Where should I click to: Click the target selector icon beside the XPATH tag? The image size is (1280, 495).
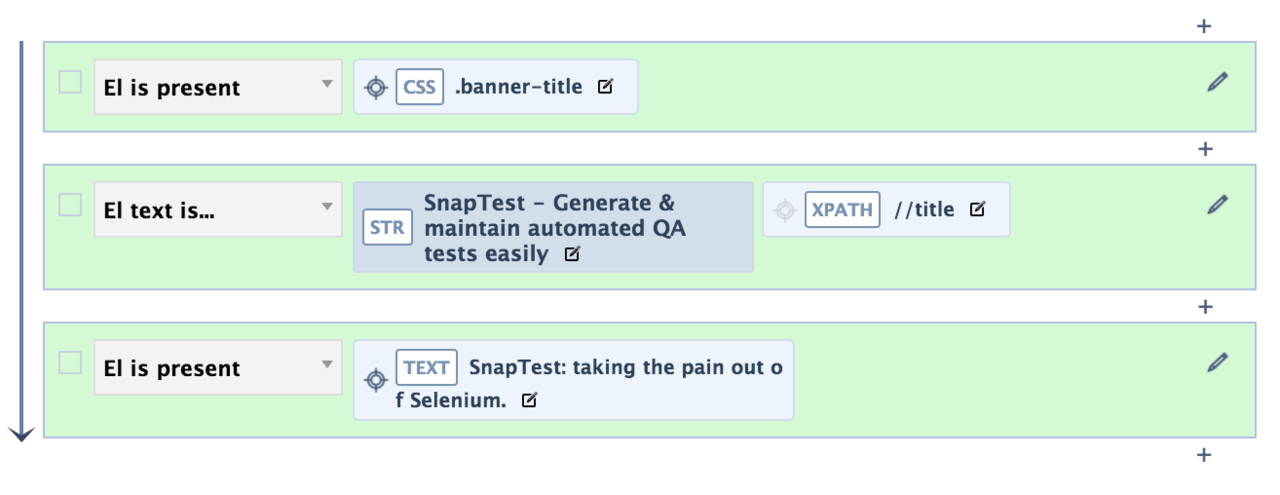click(x=785, y=210)
